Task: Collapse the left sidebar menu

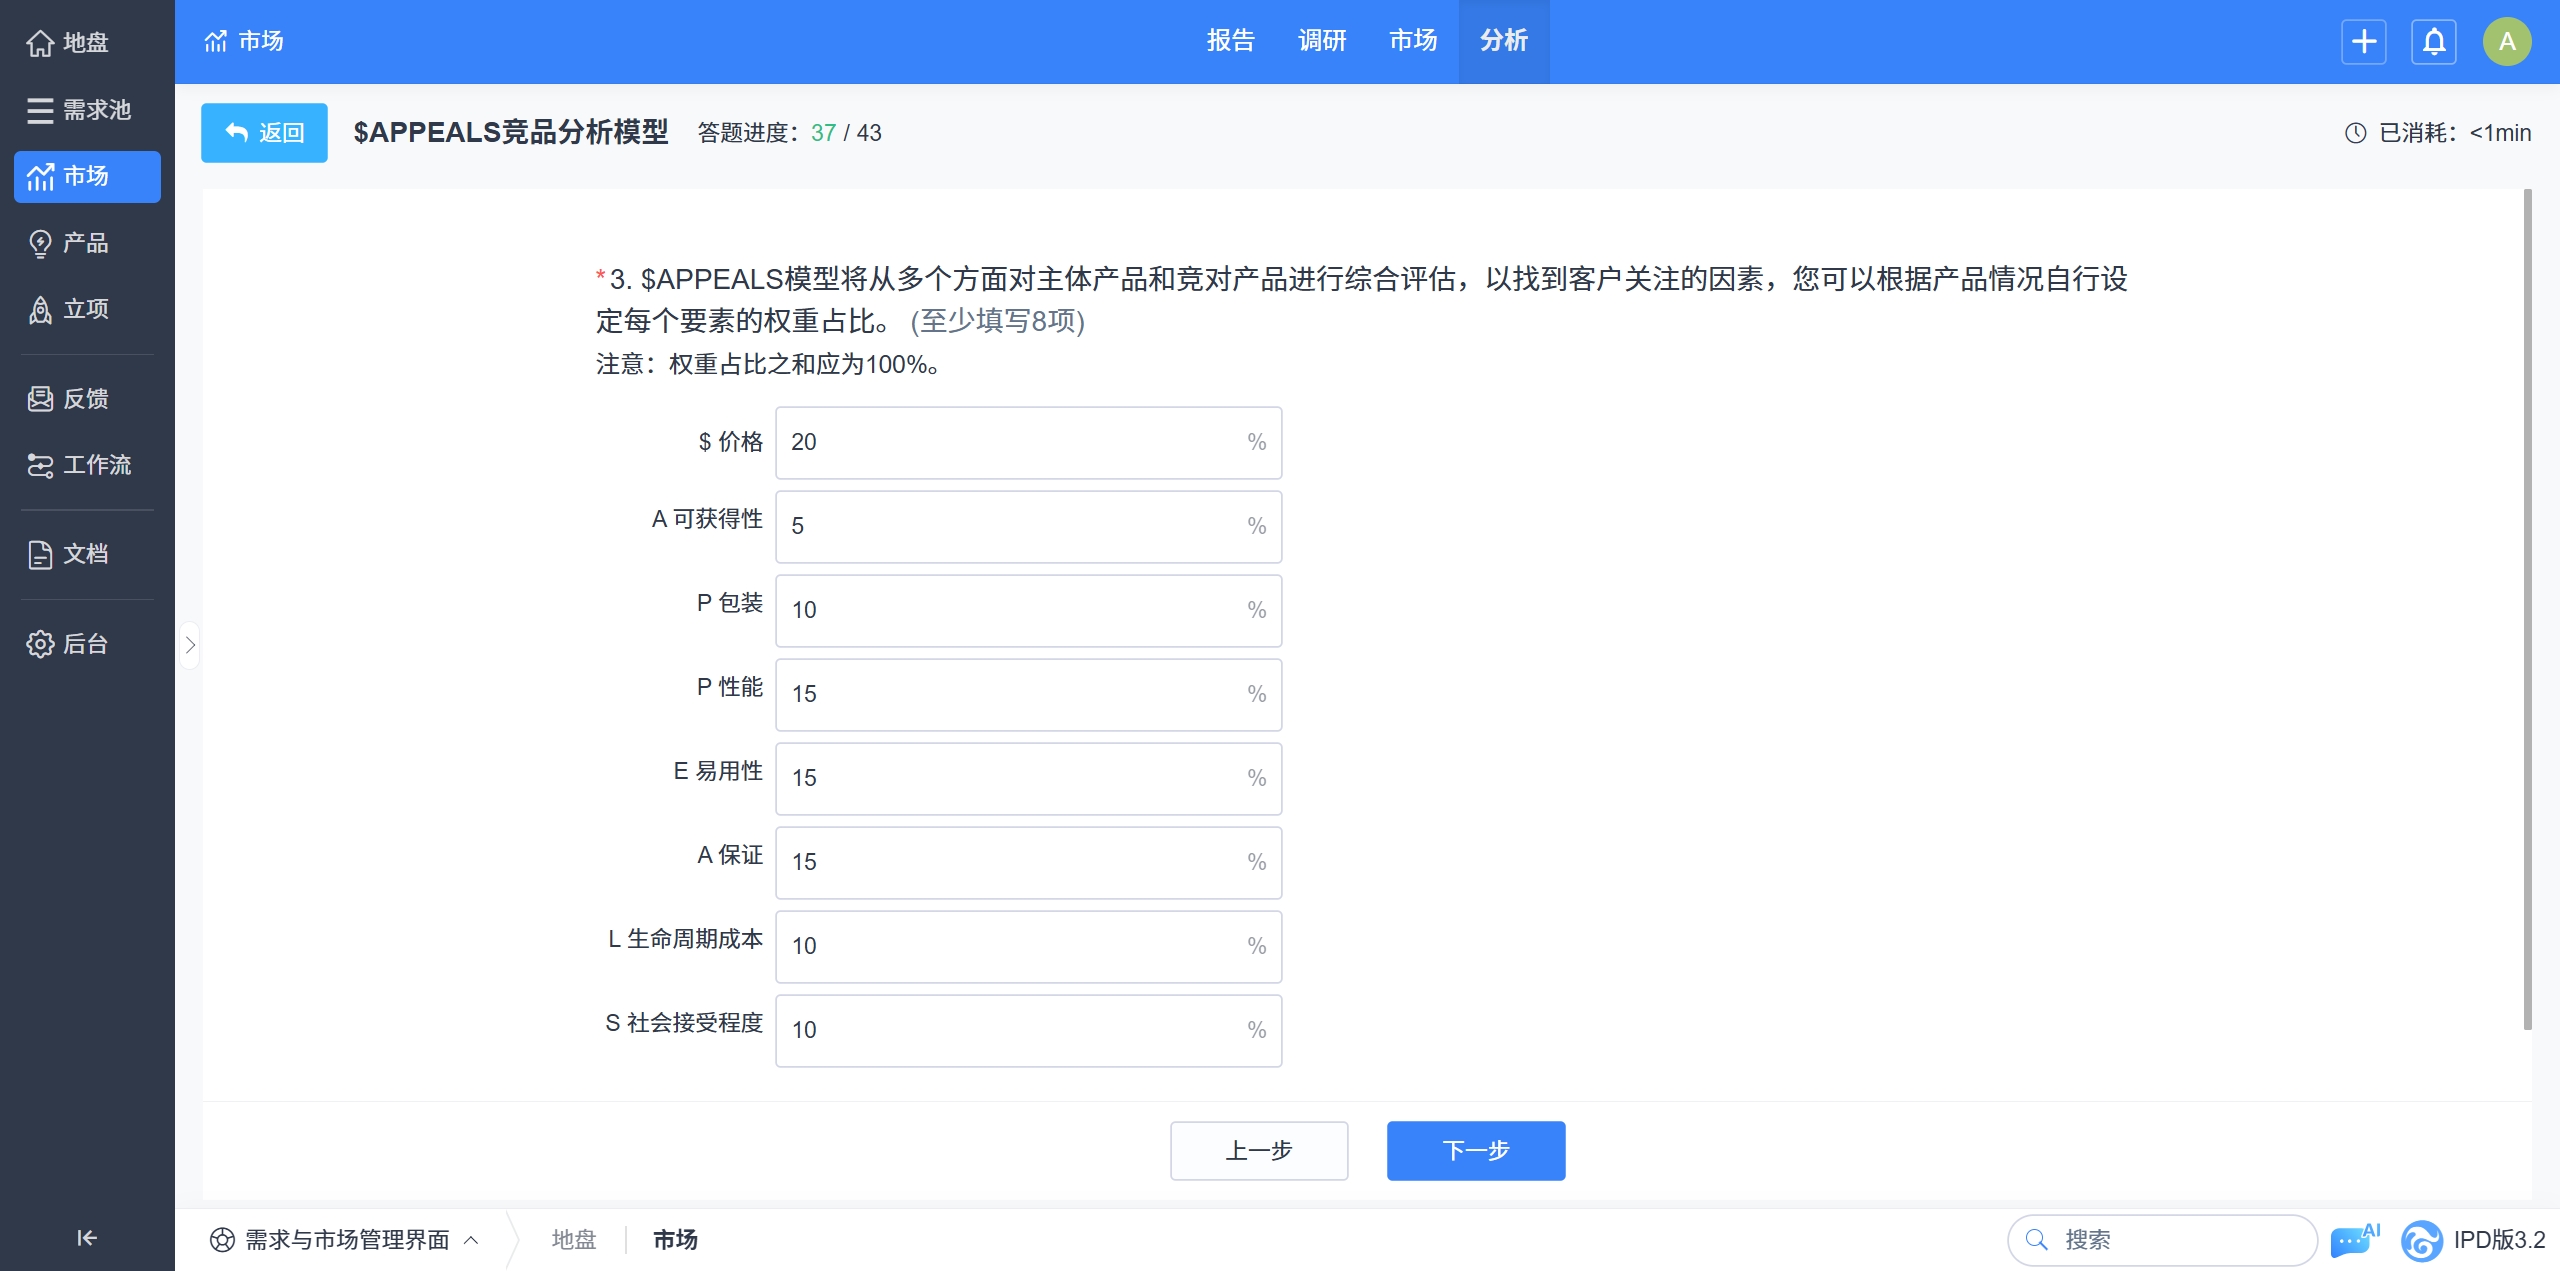Action: tap(87, 1238)
